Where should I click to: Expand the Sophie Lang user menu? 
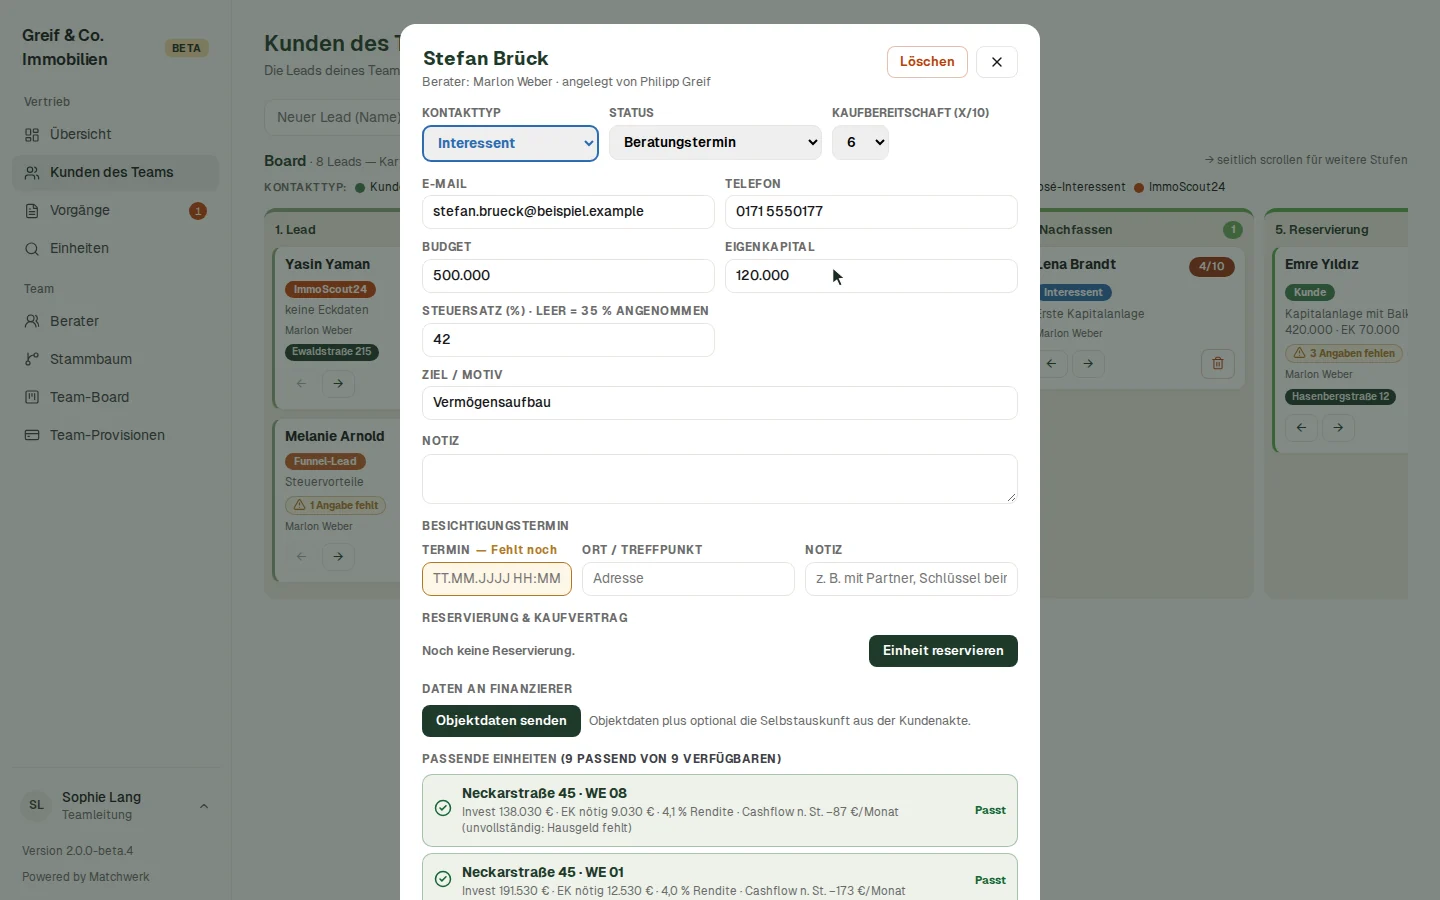[115, 806]
